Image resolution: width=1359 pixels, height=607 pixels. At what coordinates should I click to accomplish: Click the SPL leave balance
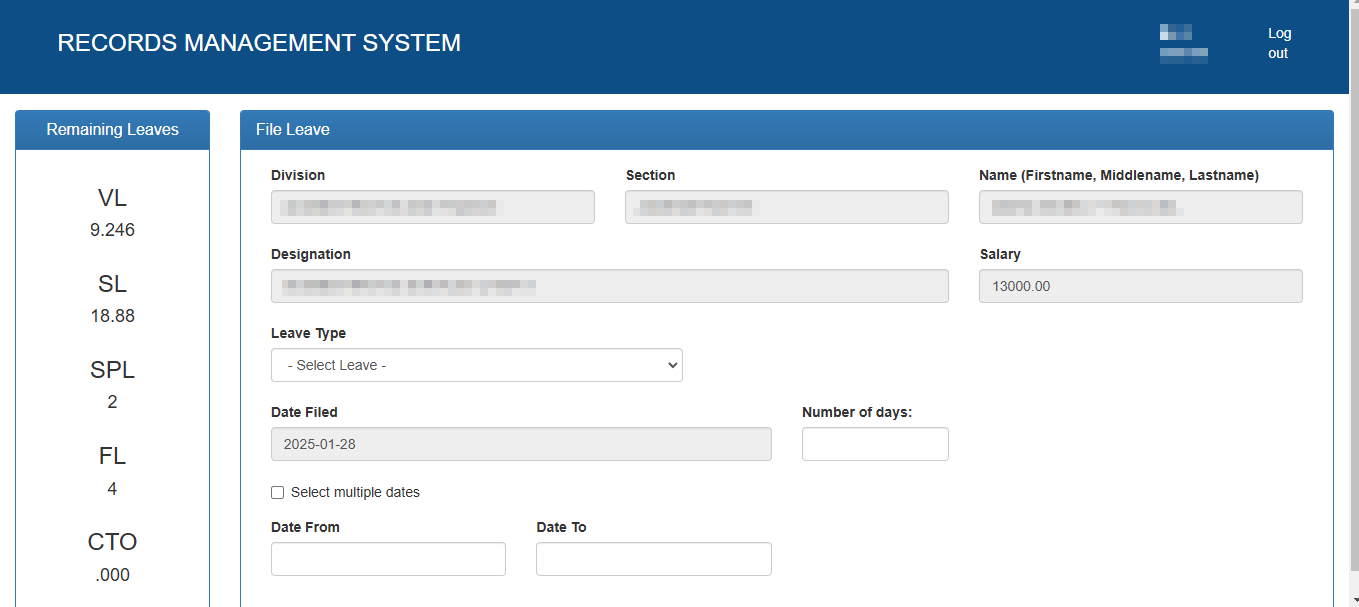click(112, 384)
